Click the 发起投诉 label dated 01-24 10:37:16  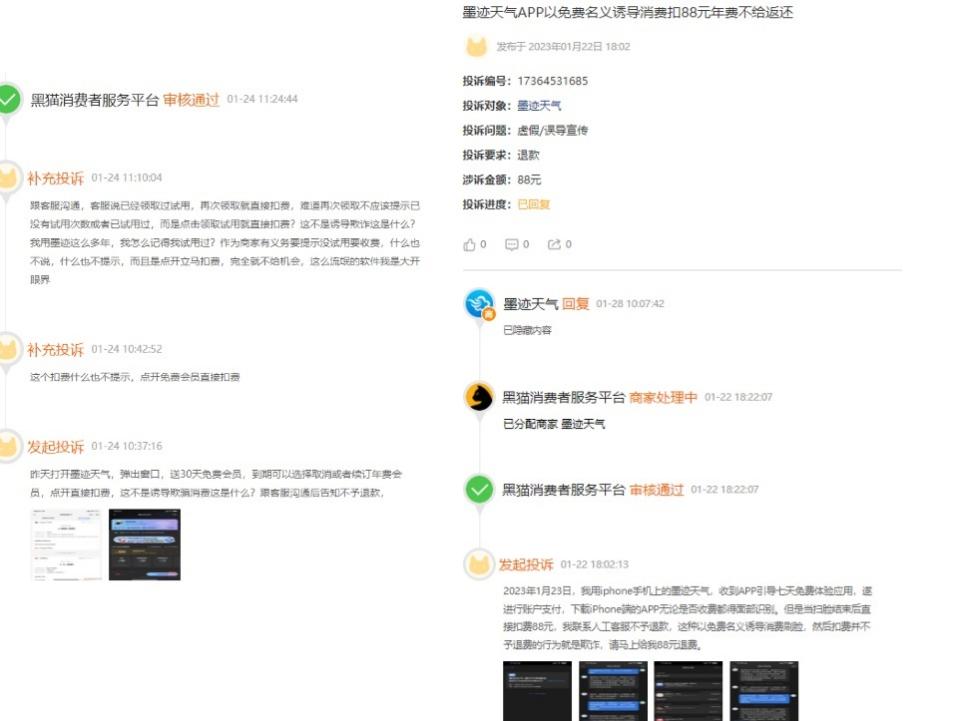tap(56, 446)
